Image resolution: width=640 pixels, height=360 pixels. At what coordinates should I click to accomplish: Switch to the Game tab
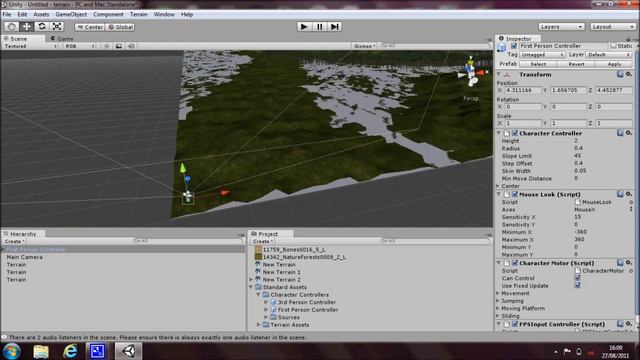(62, 38)
